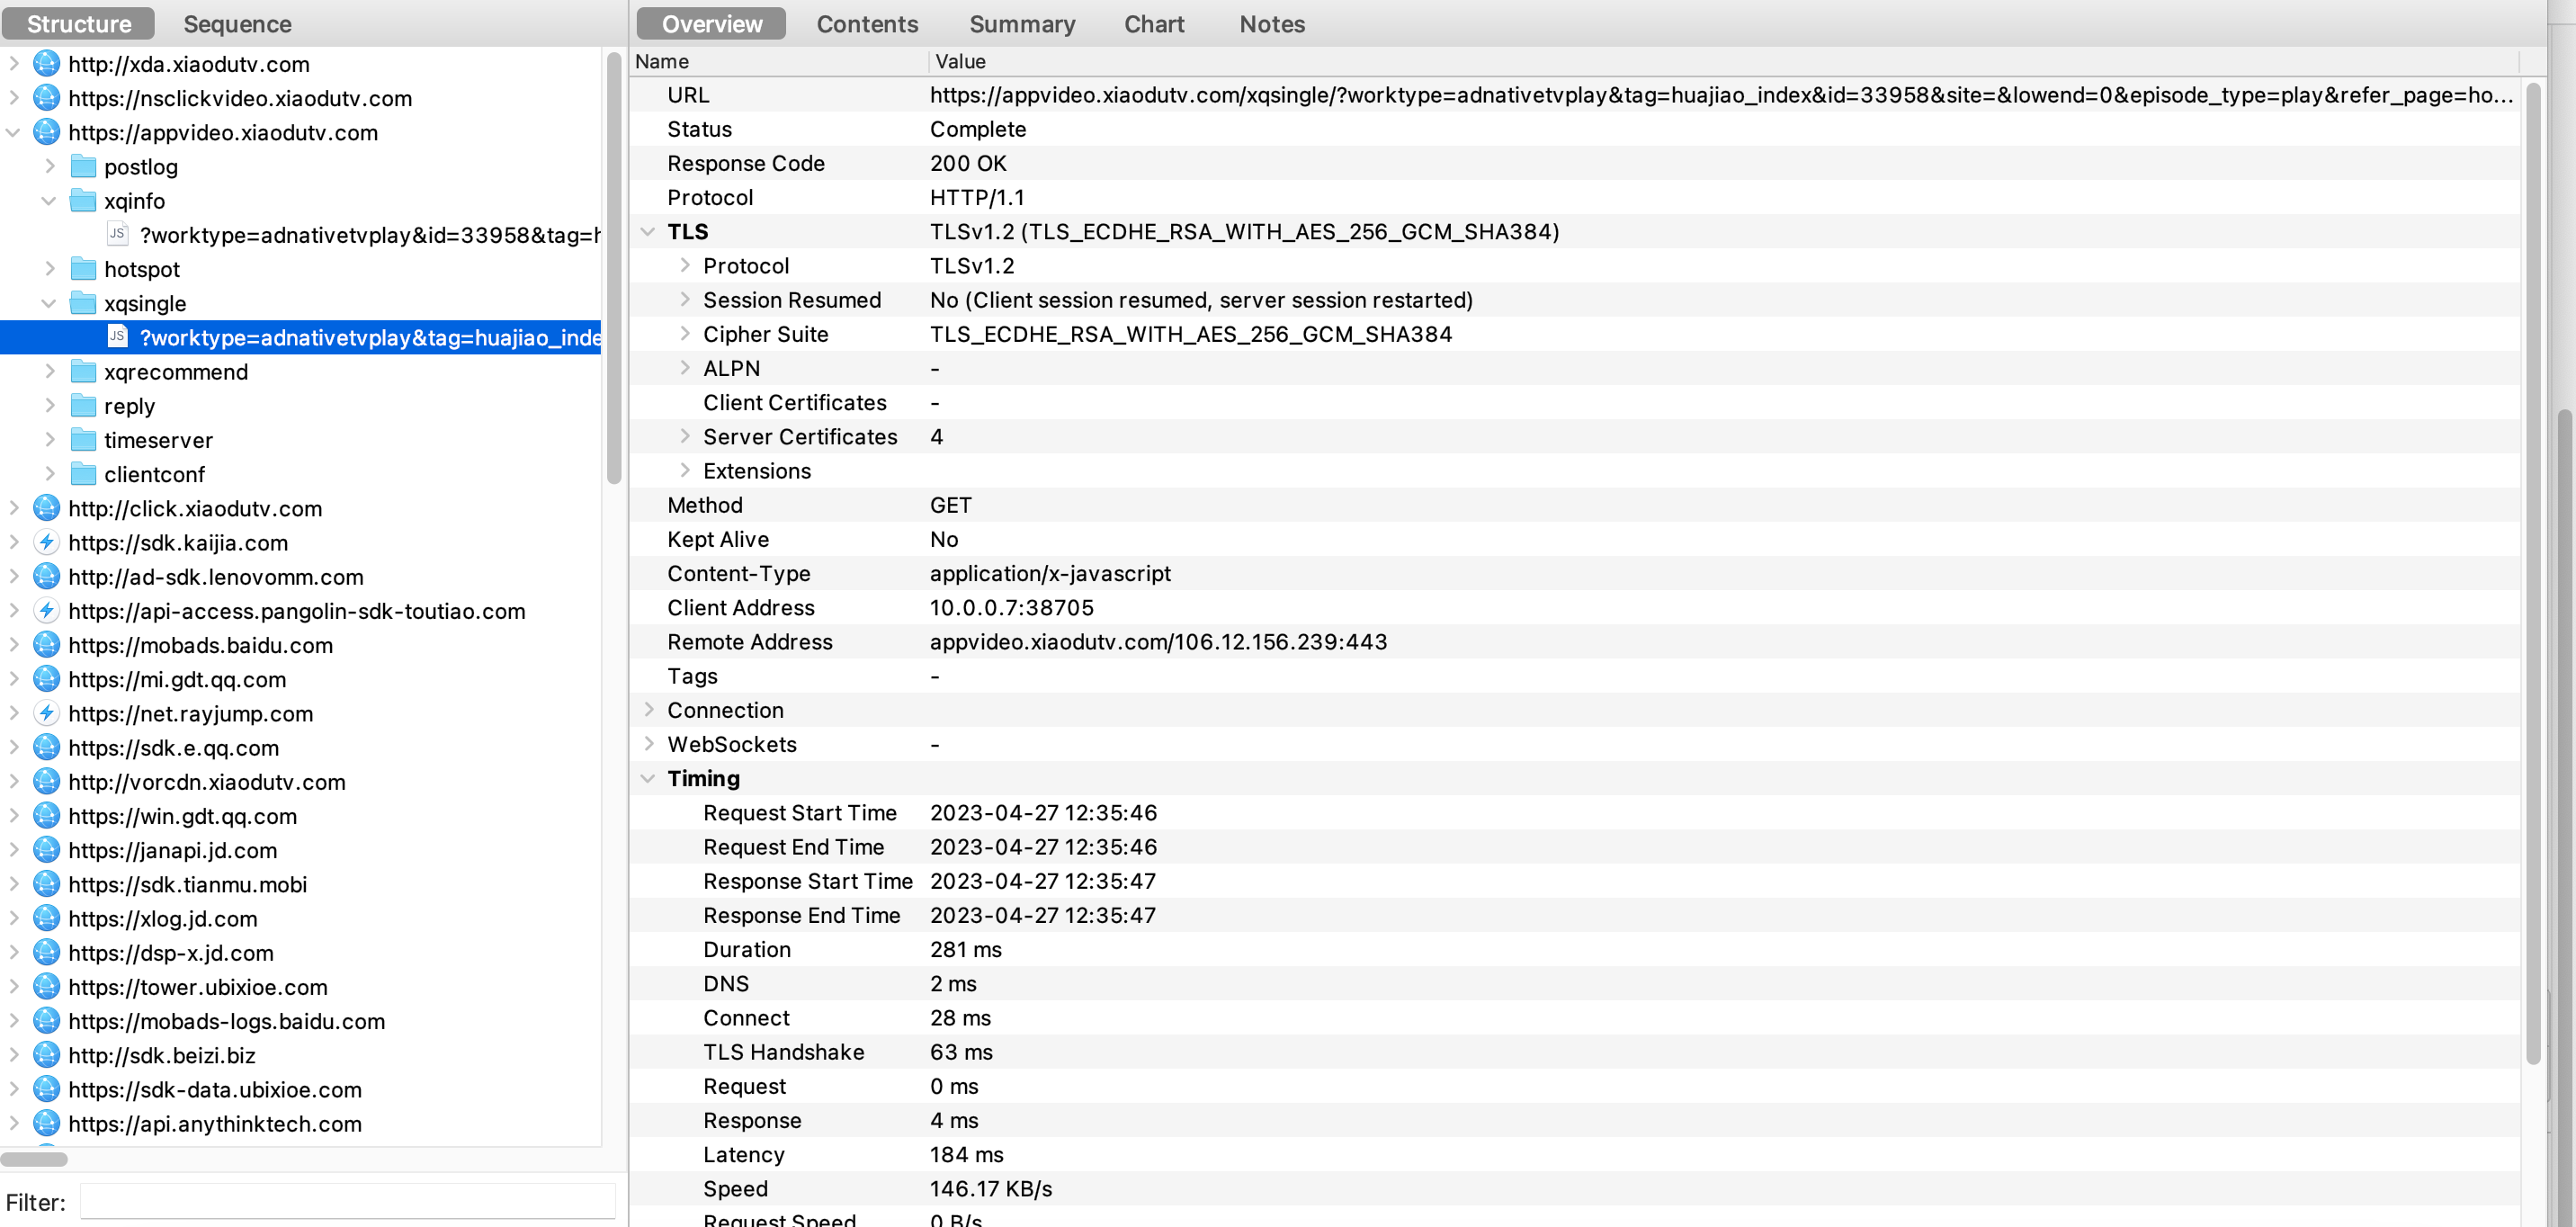This screenshot has height=1227, width=2576.
Task: Click the lightning icon for net.rayjump.com
Action: click(x=46, y=713)
